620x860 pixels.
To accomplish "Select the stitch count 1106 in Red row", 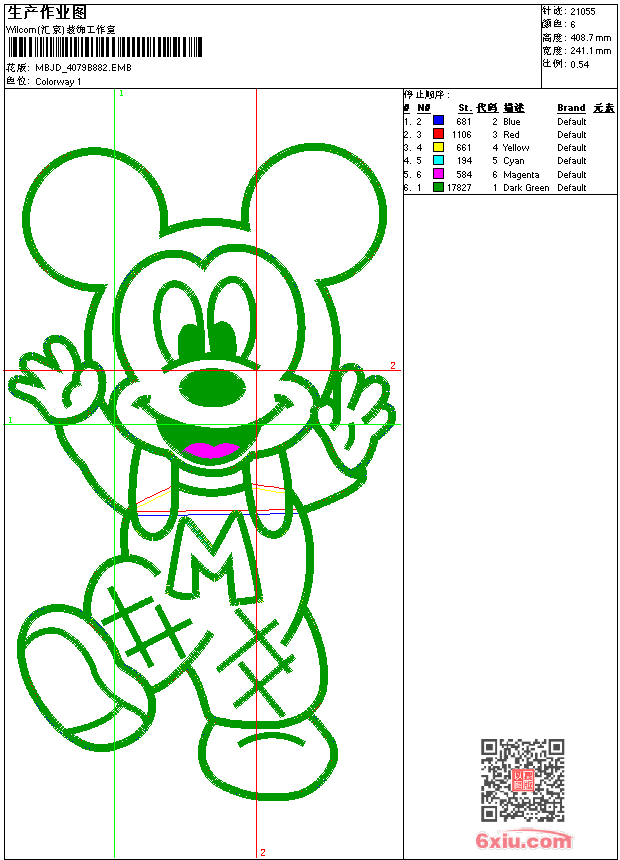I will (x=461, y=135).
